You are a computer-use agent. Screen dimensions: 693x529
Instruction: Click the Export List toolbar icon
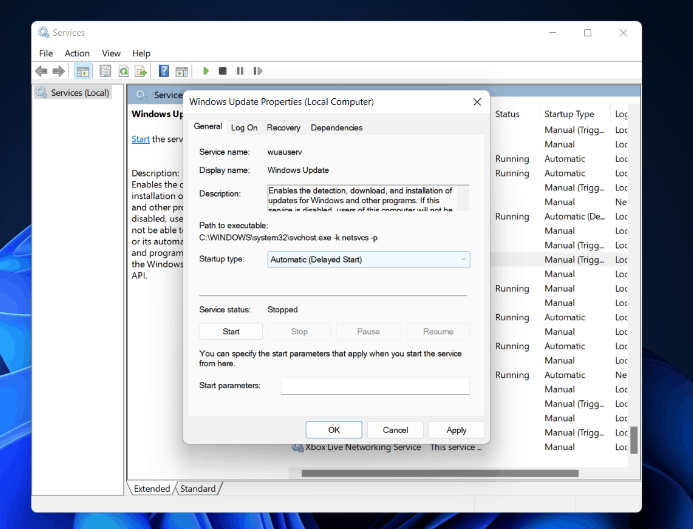pyautogui.click(x=141, y=71)
